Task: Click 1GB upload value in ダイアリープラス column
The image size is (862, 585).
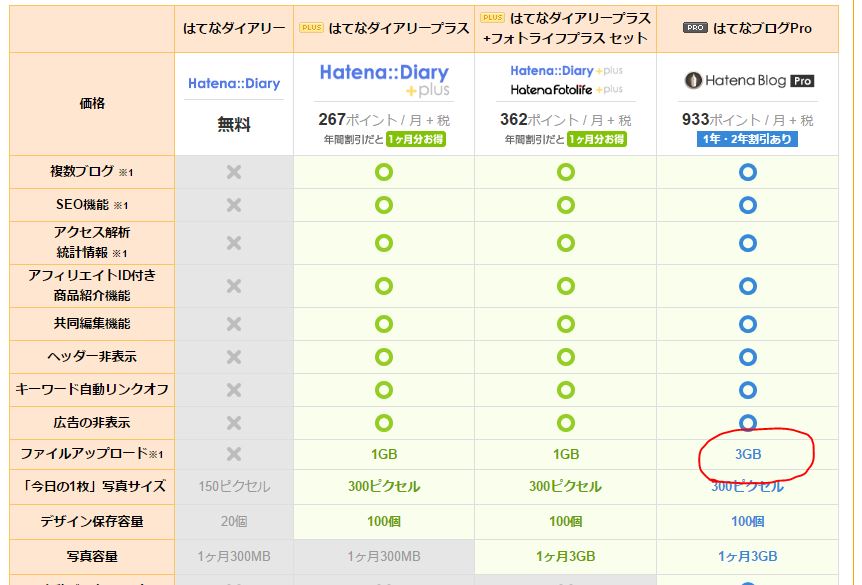Action: (x=384, y=454)
